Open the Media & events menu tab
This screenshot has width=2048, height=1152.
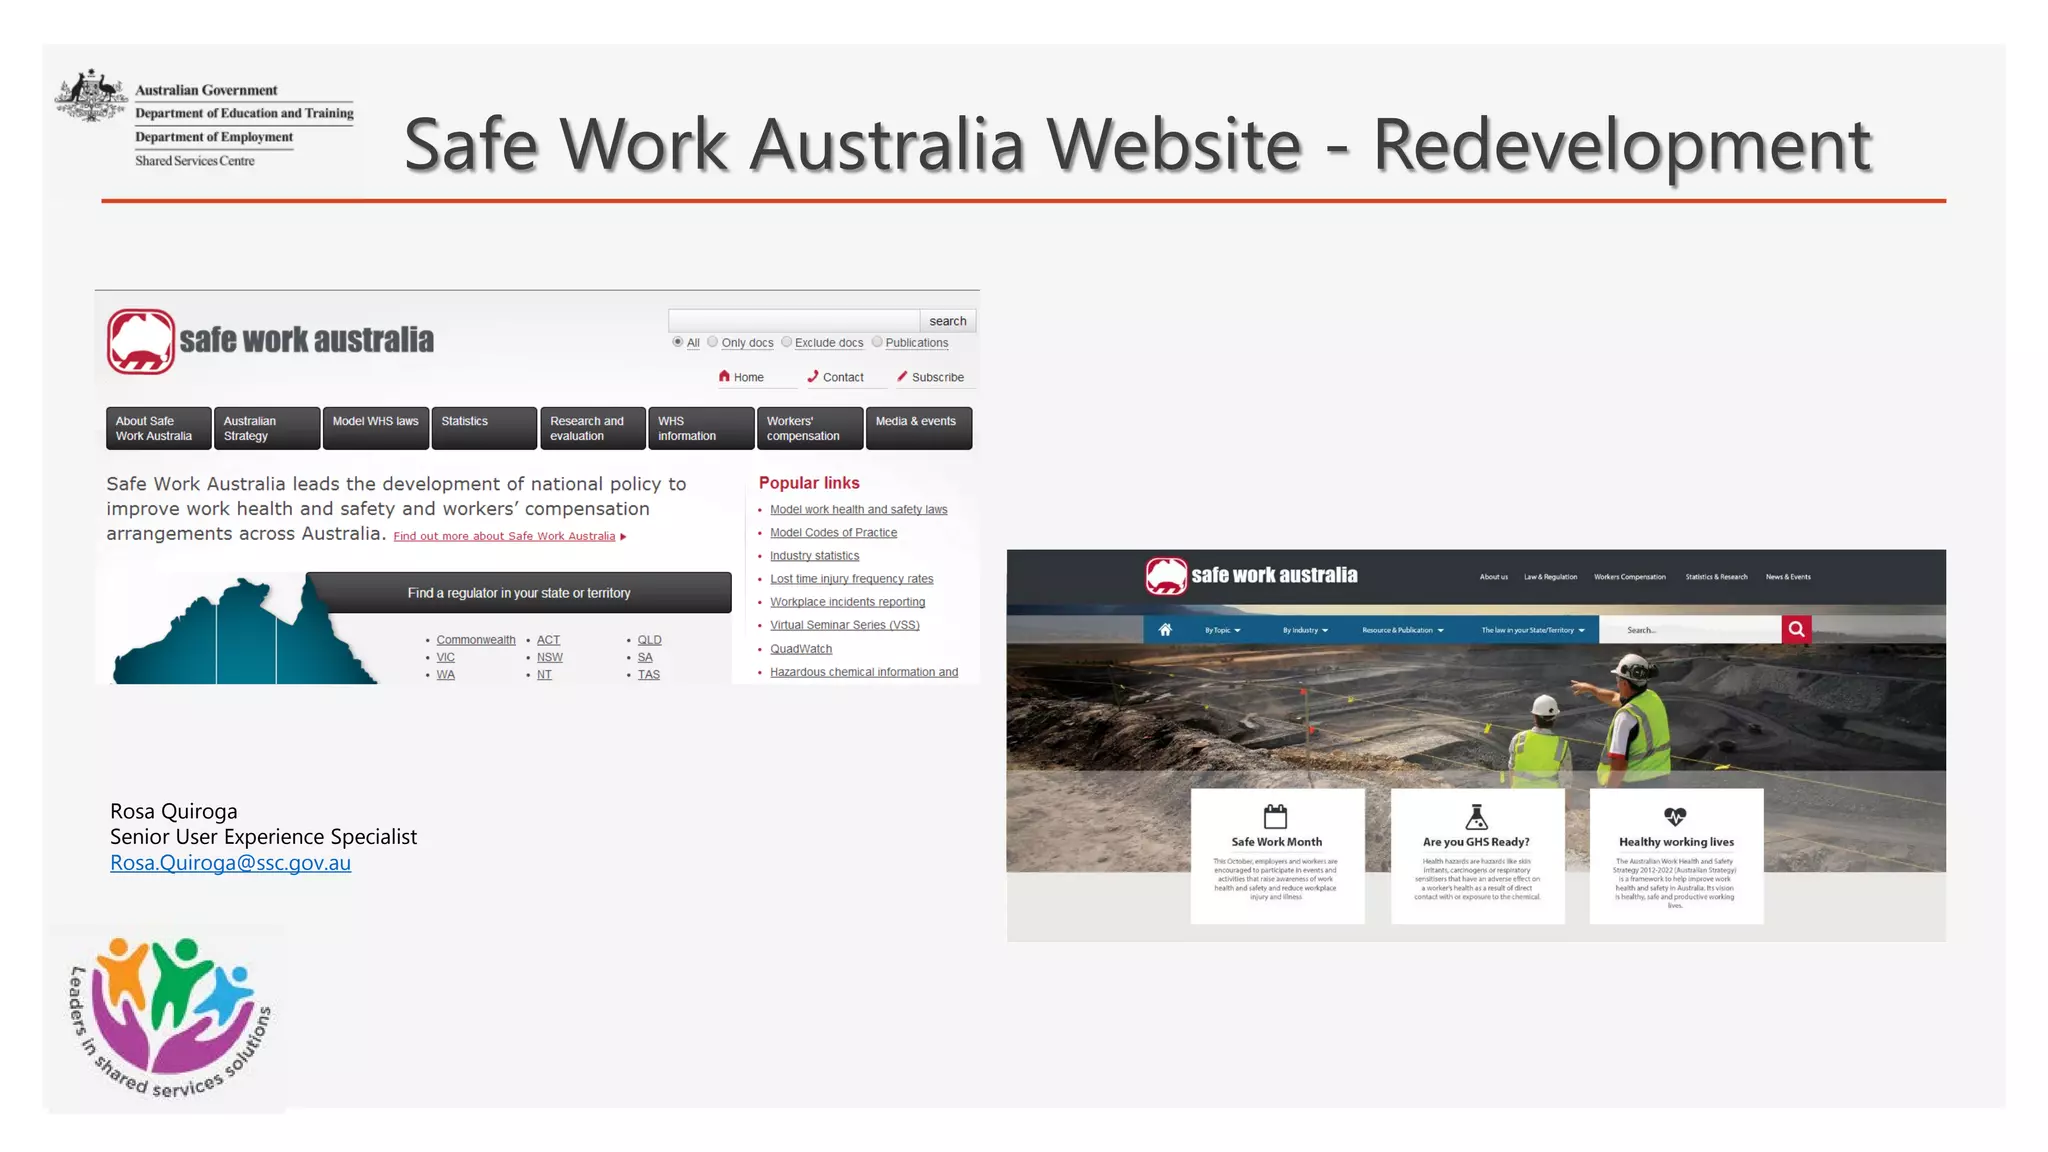coord(917,428)
